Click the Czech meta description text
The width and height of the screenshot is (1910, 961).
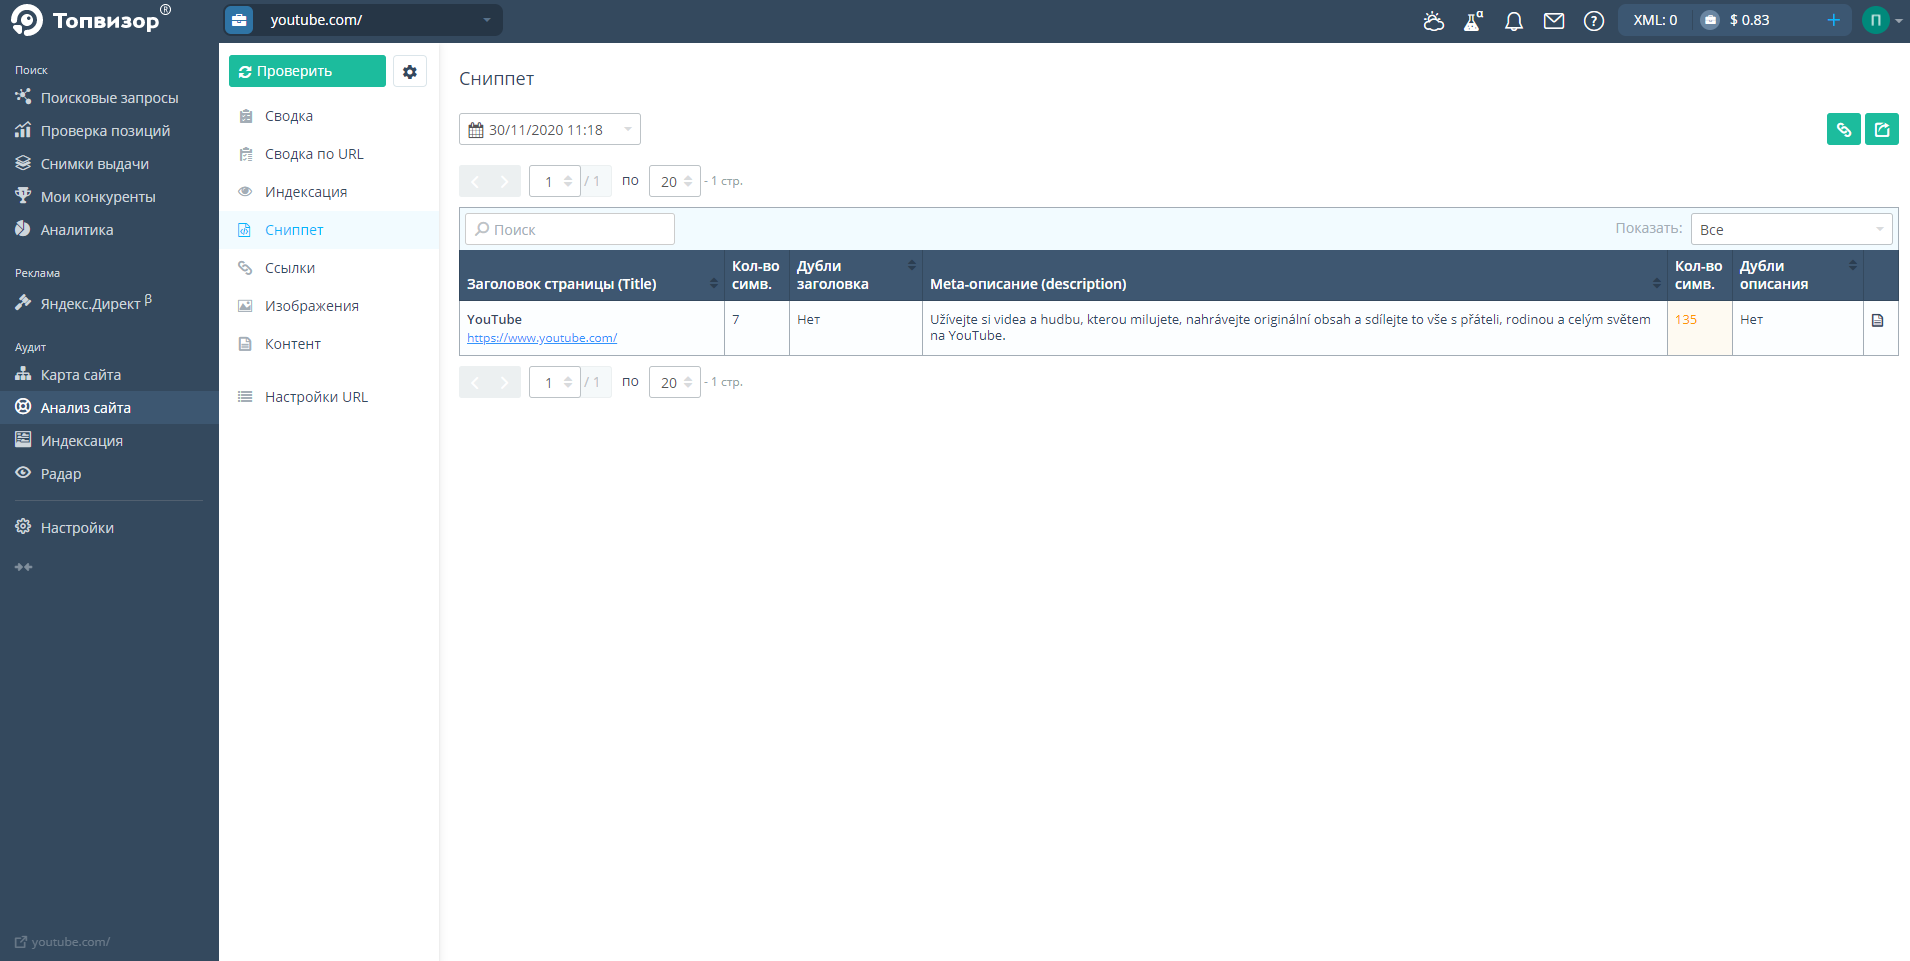point(1290,327)
